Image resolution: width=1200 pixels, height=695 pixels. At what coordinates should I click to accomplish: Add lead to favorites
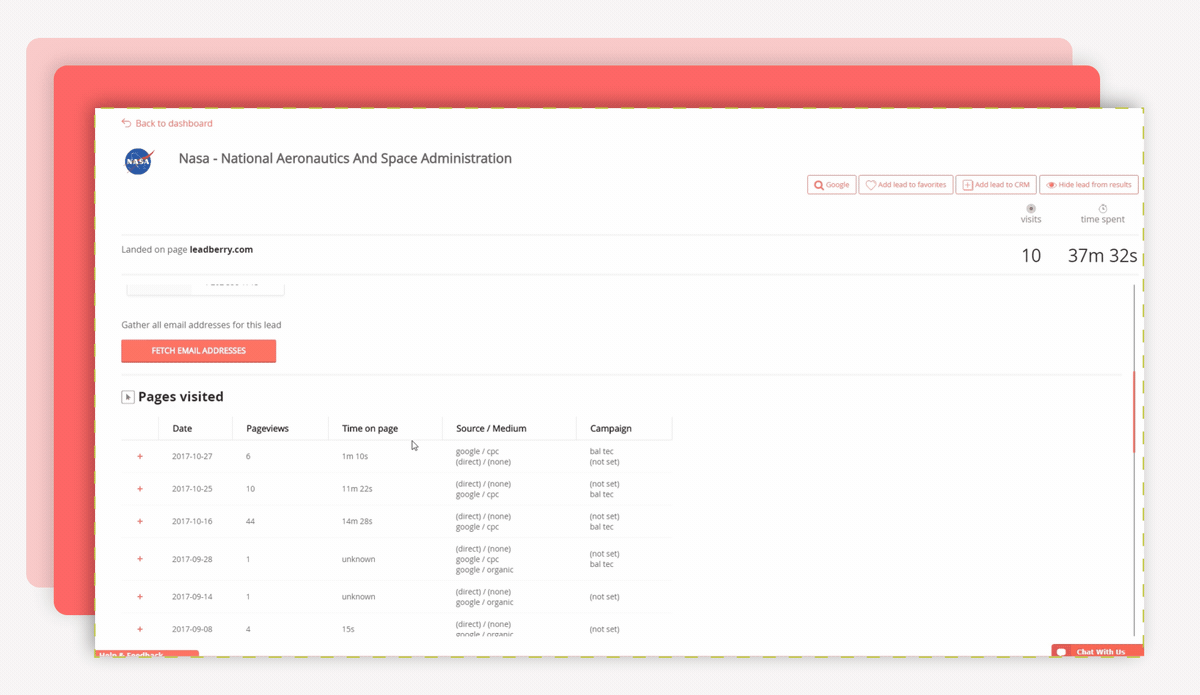906,185
